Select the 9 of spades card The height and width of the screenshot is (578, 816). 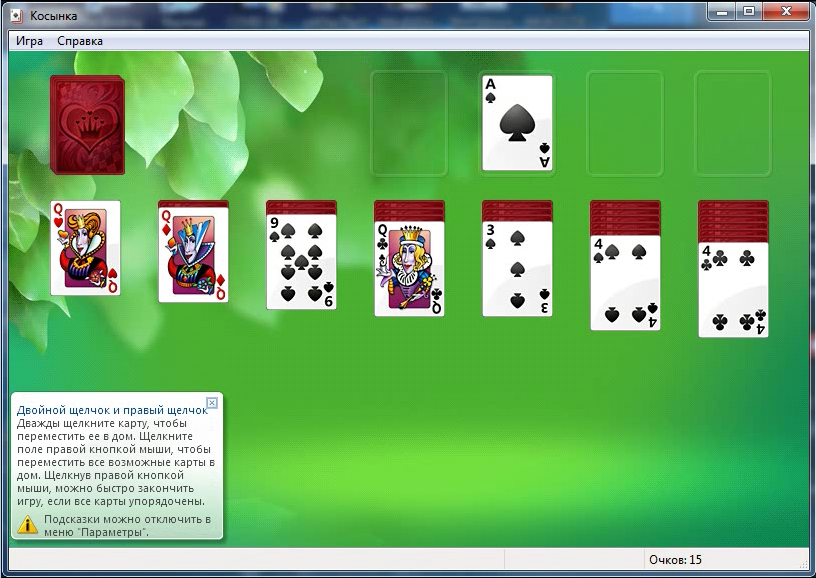(301, 262)
